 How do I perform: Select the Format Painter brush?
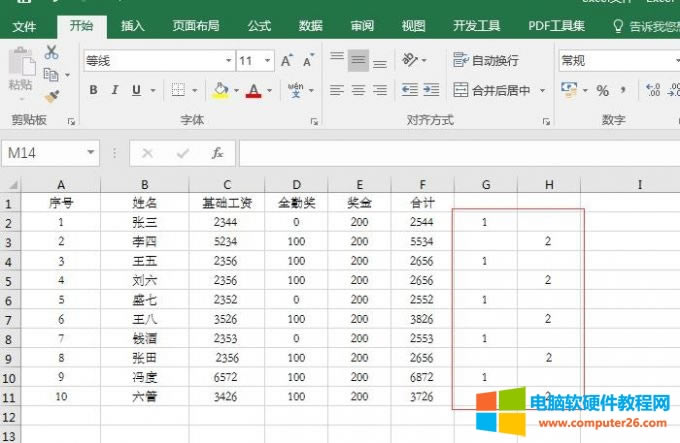(x=51, y=96)
